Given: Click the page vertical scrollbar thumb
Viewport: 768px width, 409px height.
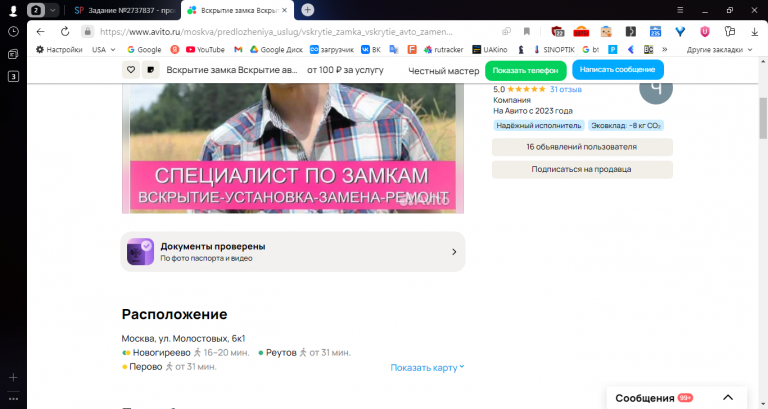Looking at the screenshot, I should [763, 118].
